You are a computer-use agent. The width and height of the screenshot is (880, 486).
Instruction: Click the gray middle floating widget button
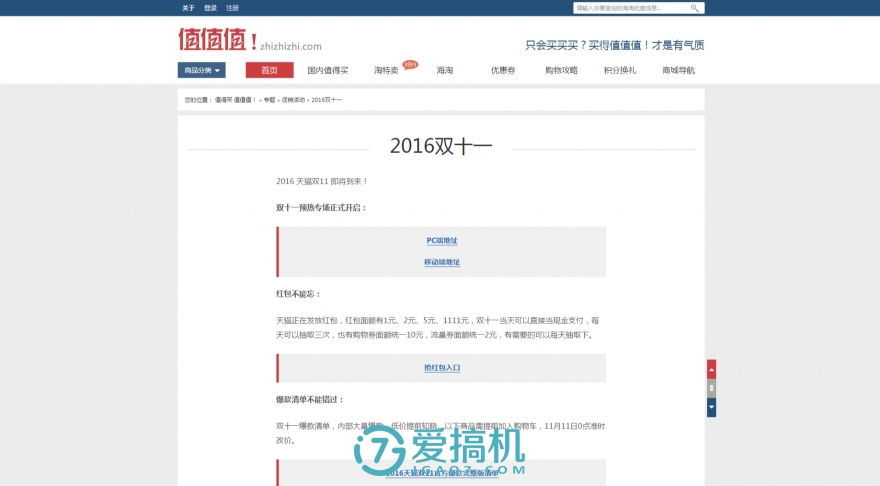point(711,388)
